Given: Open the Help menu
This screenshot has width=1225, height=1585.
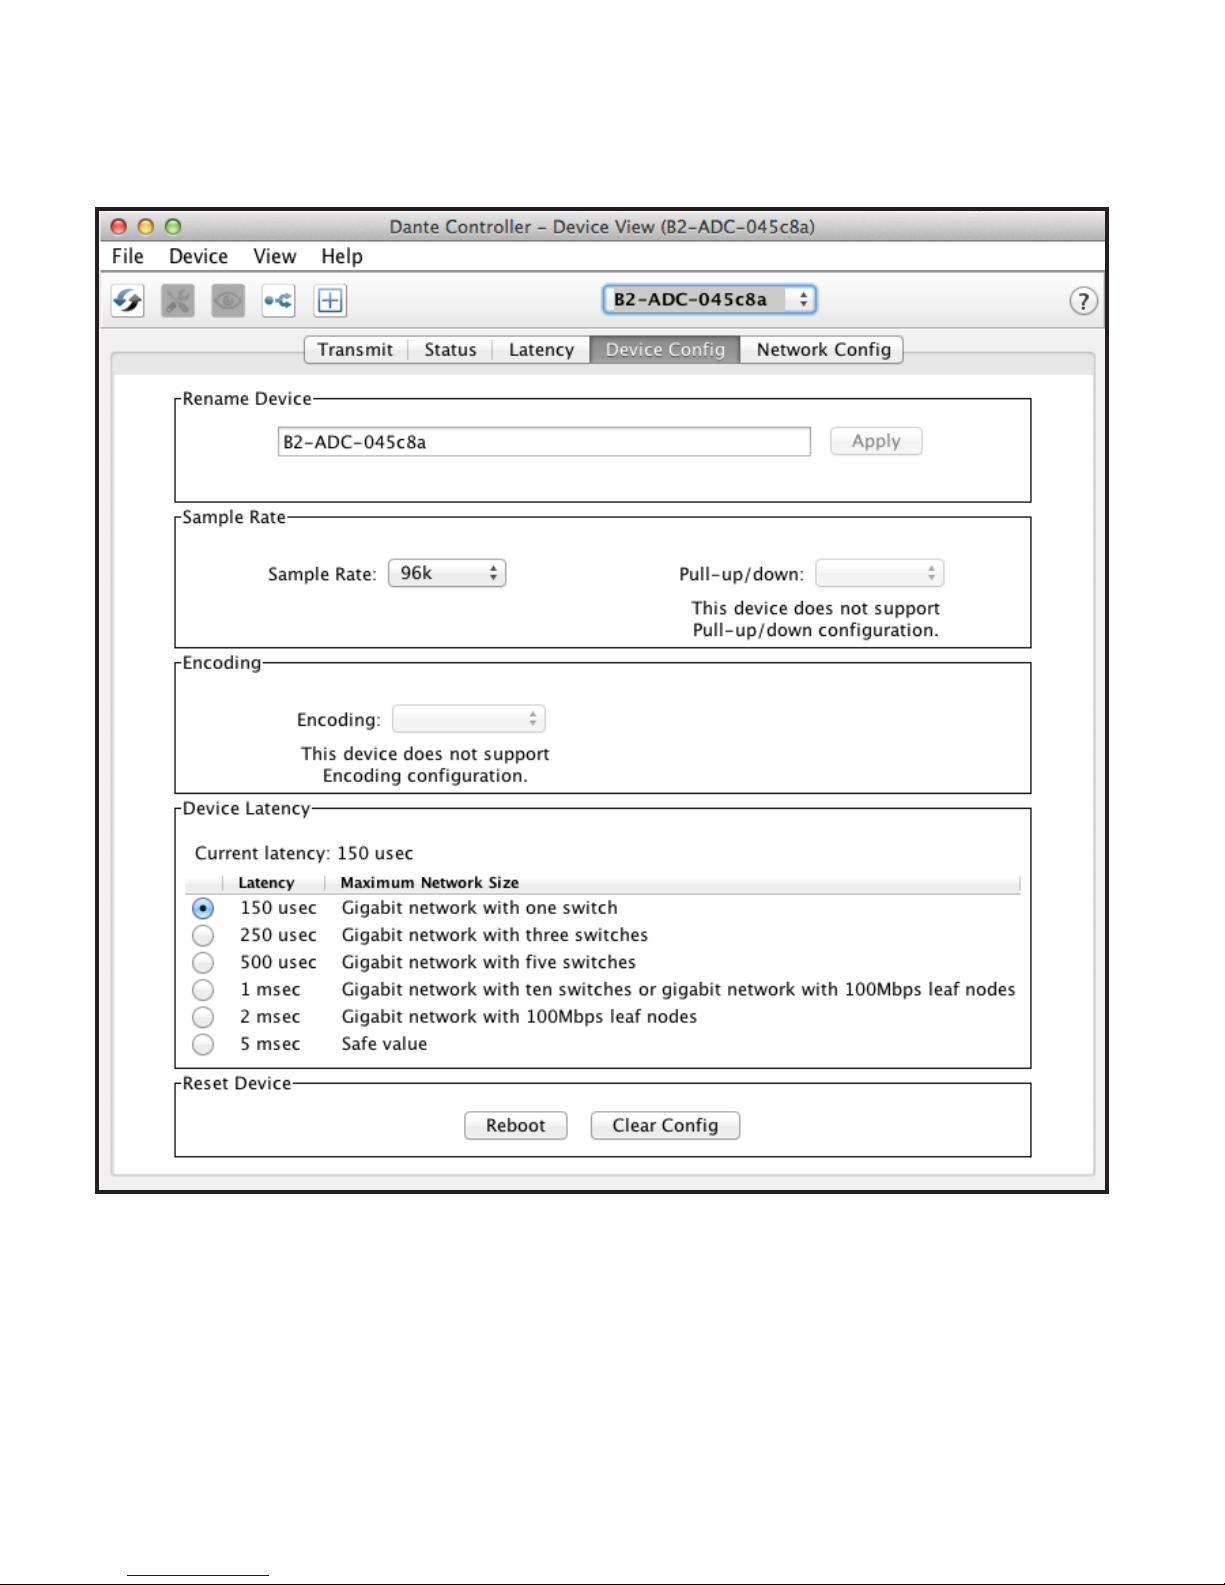Looking at the screenshot, I should click(x=342, y=256).
